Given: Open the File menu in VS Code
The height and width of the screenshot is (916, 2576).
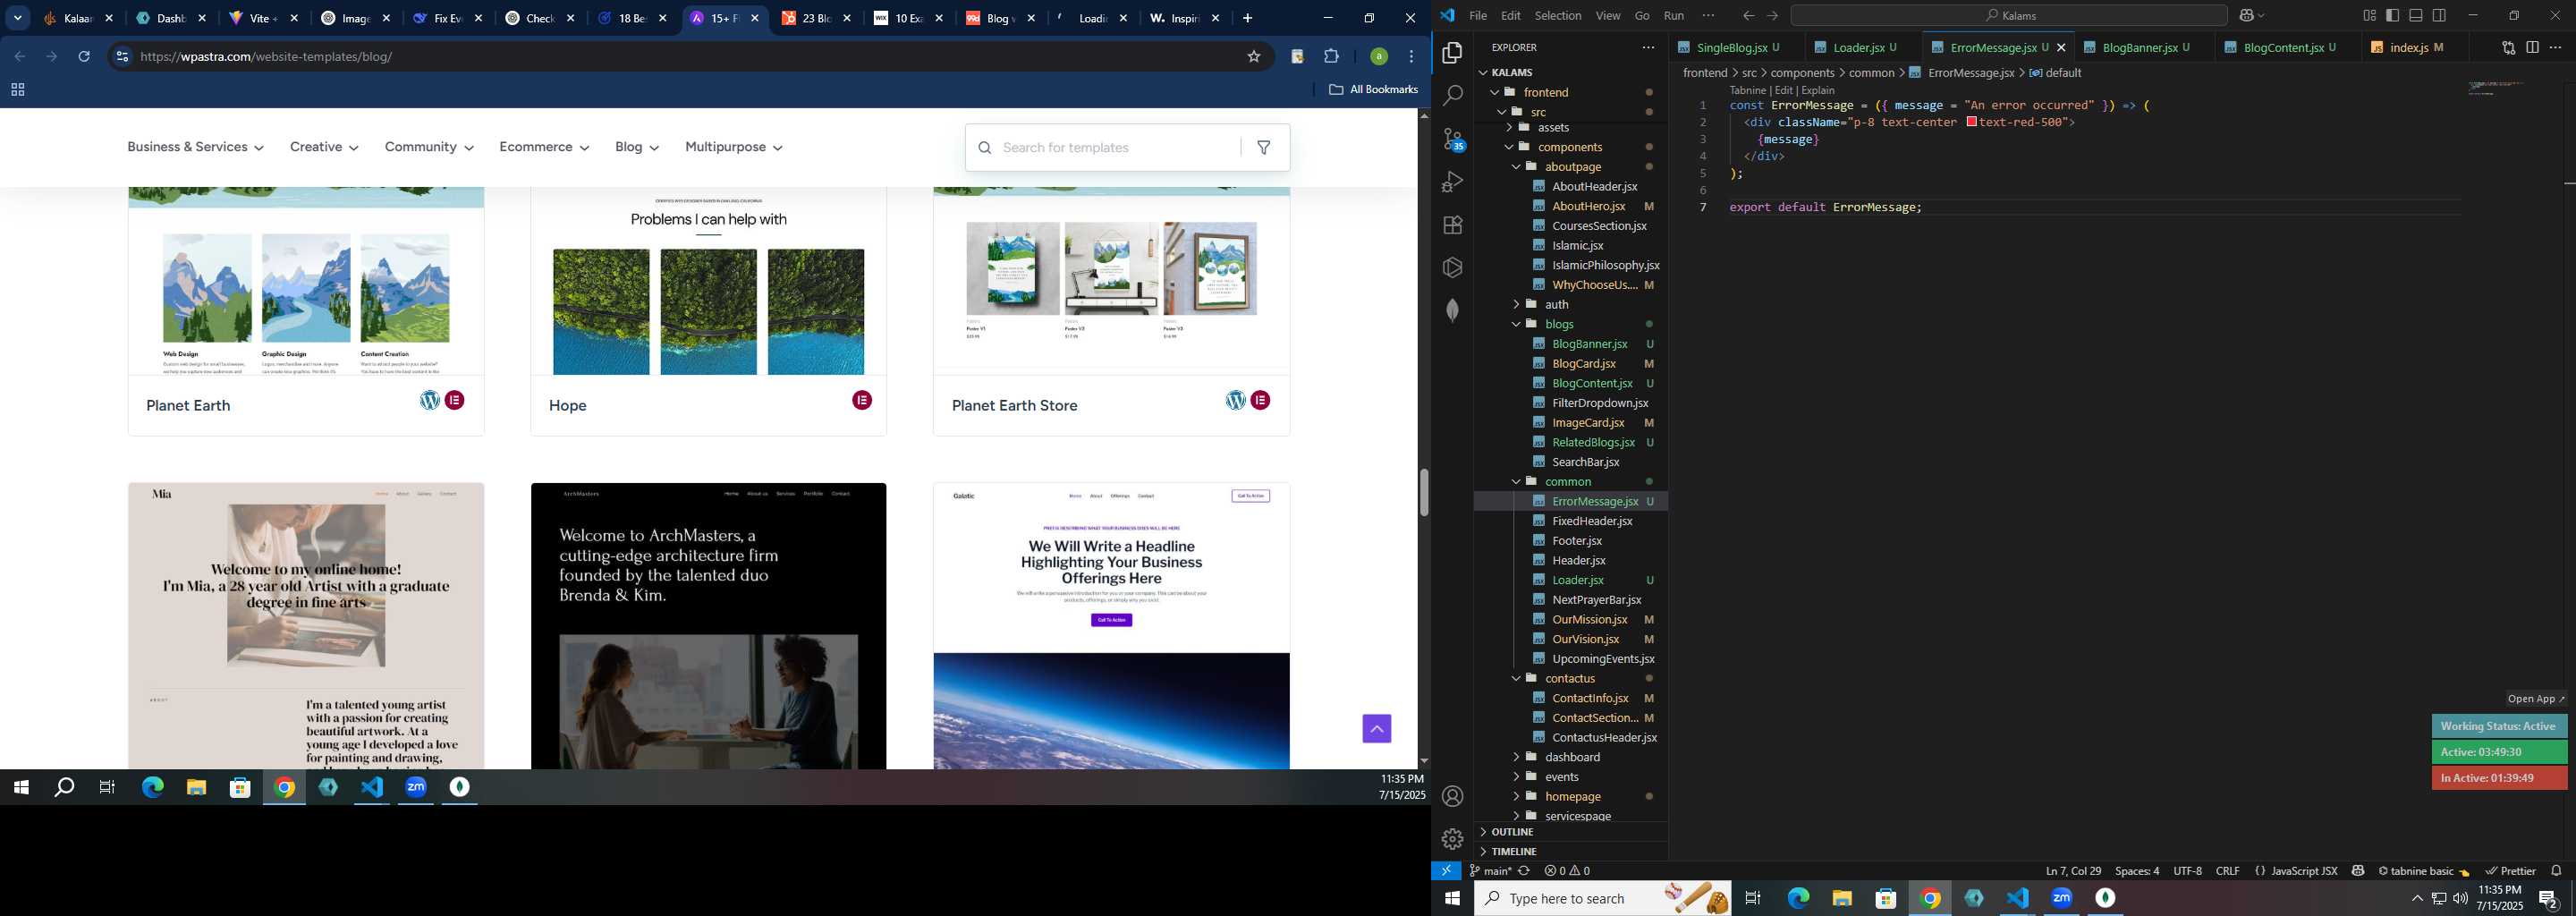Looking at the screenshot, I should click(x=1477, y=16).
